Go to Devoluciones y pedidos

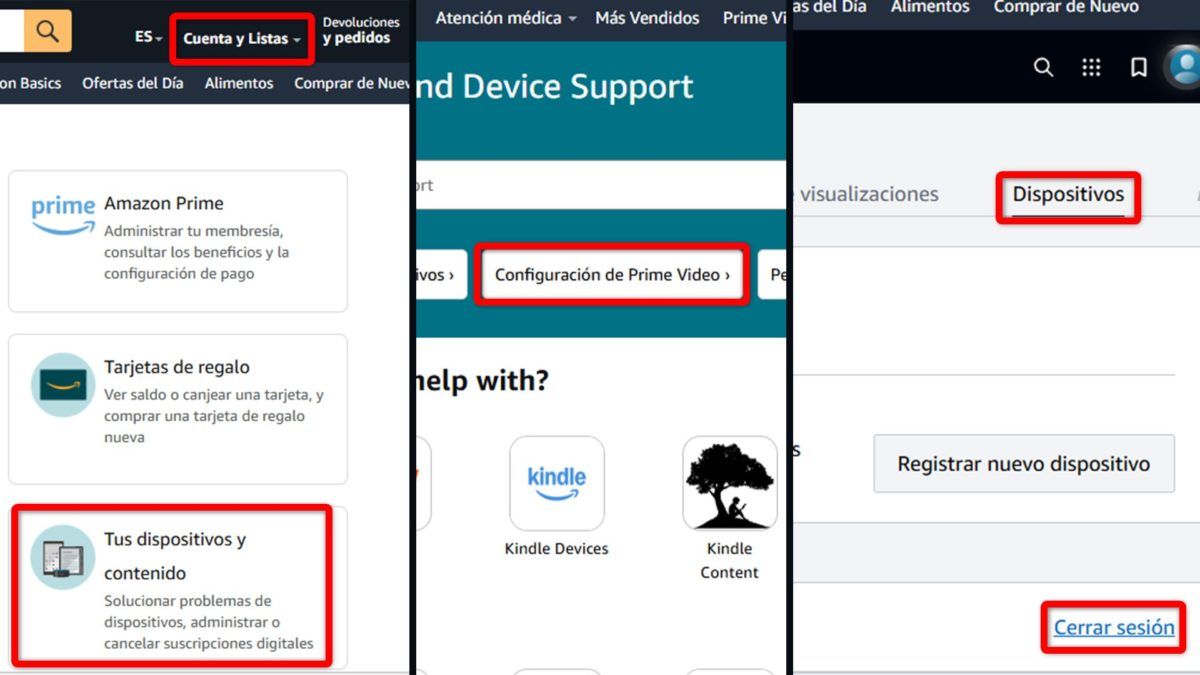pyautogui.click(x=361, y=31)
